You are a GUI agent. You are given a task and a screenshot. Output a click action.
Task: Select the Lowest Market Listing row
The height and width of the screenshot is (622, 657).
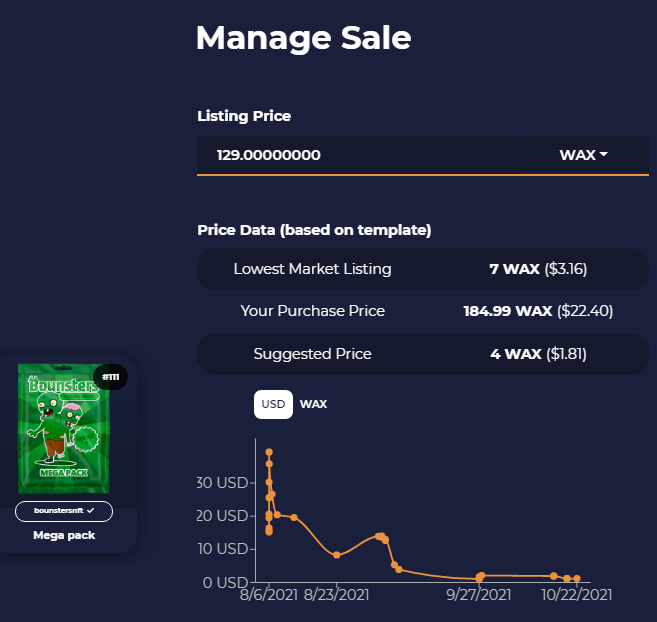pyautogui.click(x=423, y=269)
